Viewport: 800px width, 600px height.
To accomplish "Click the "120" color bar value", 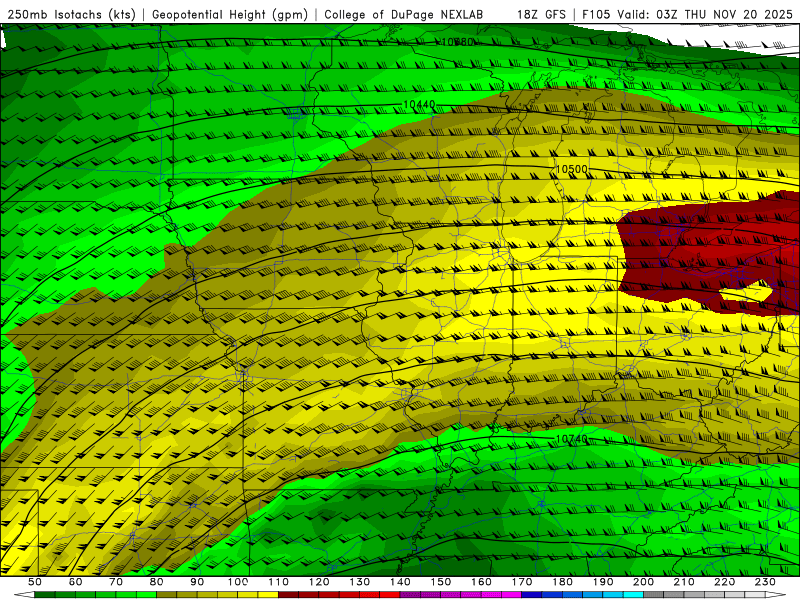I will 319,582.
